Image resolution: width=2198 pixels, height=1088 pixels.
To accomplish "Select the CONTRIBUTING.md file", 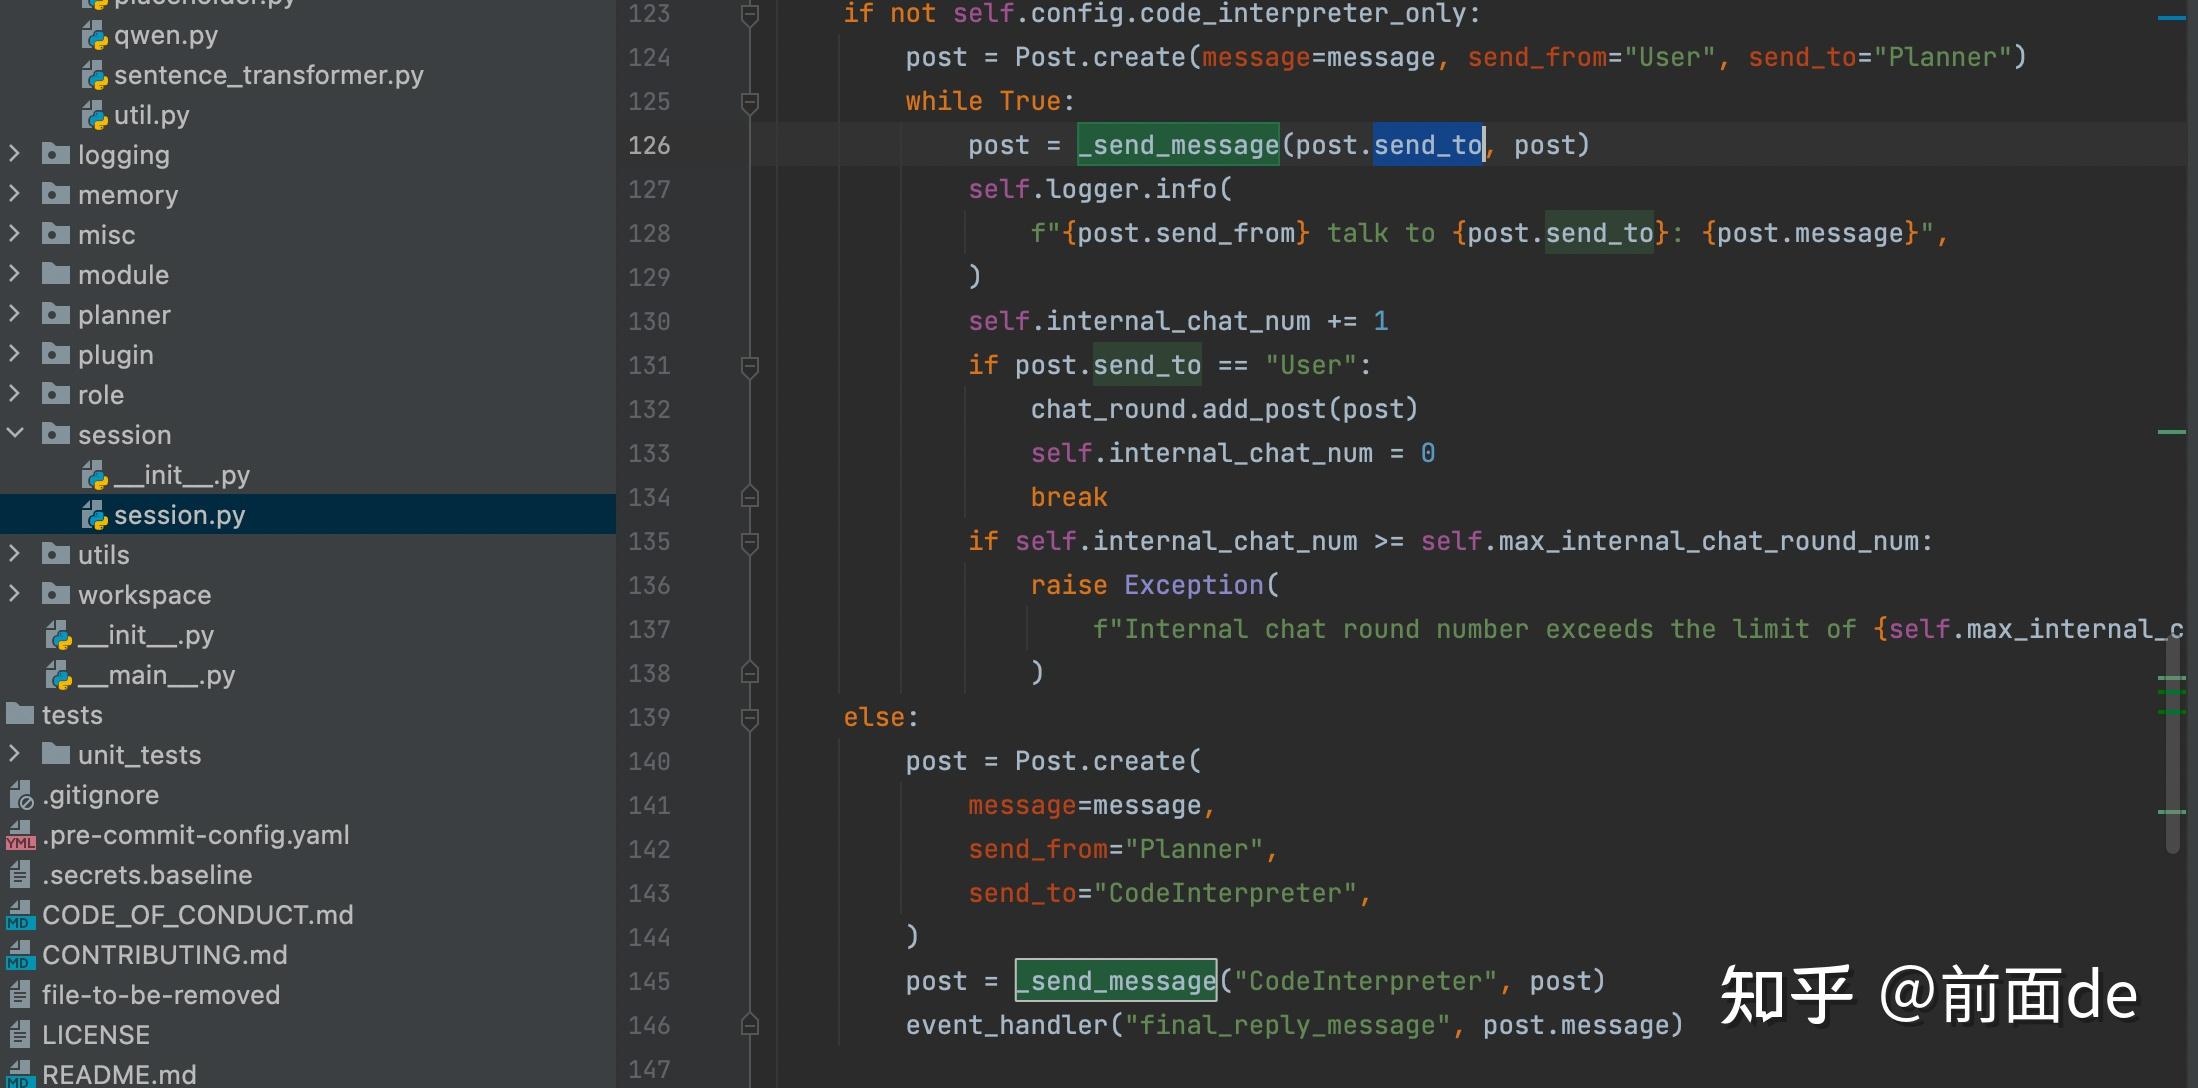I will [164, 955].
